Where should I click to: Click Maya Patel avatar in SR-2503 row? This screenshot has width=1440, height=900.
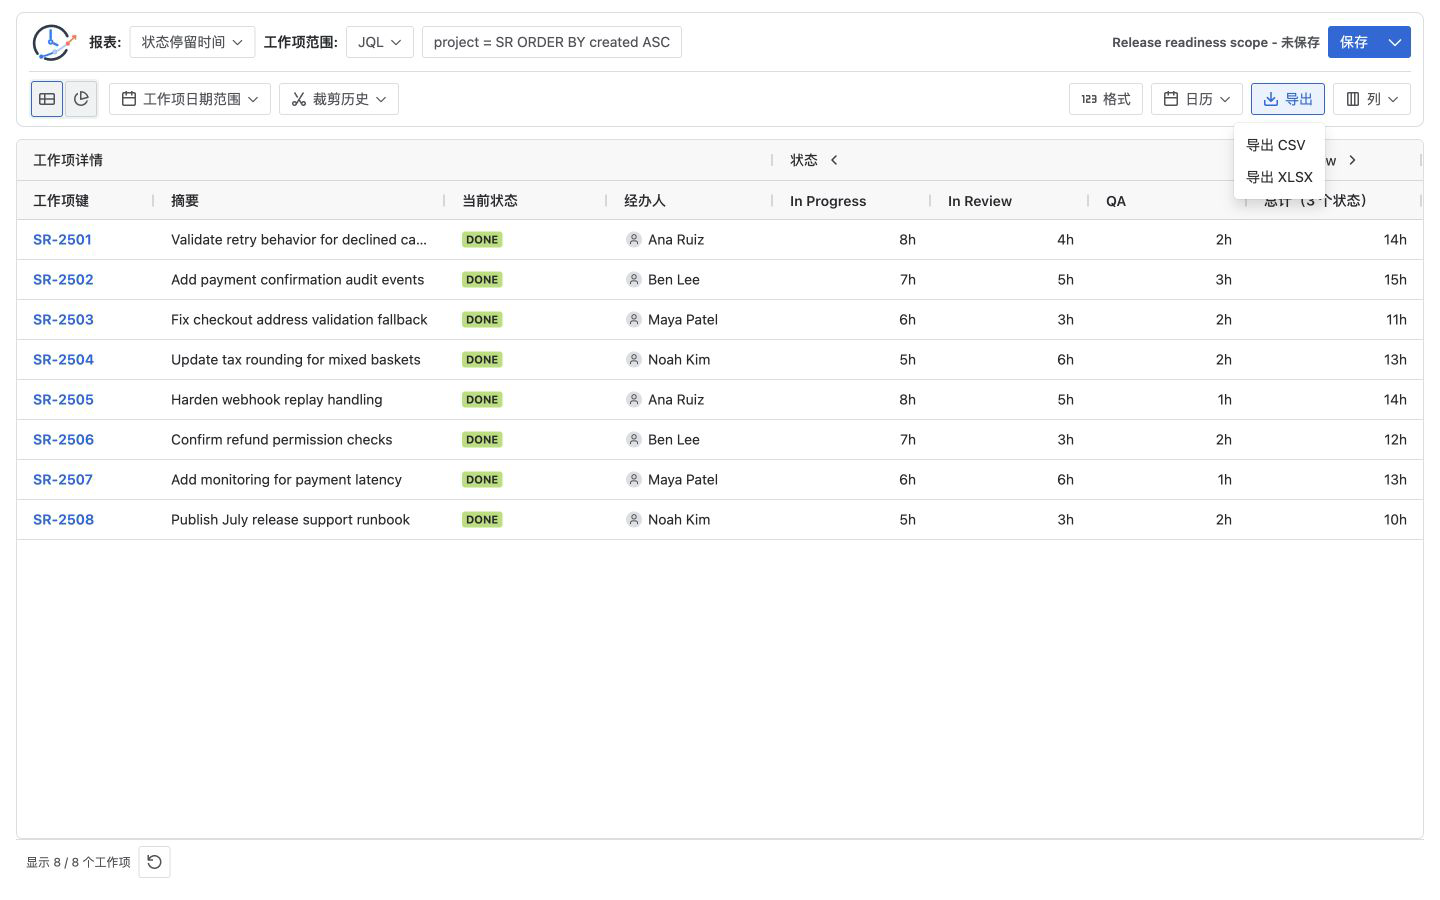(x=633, y=320)
